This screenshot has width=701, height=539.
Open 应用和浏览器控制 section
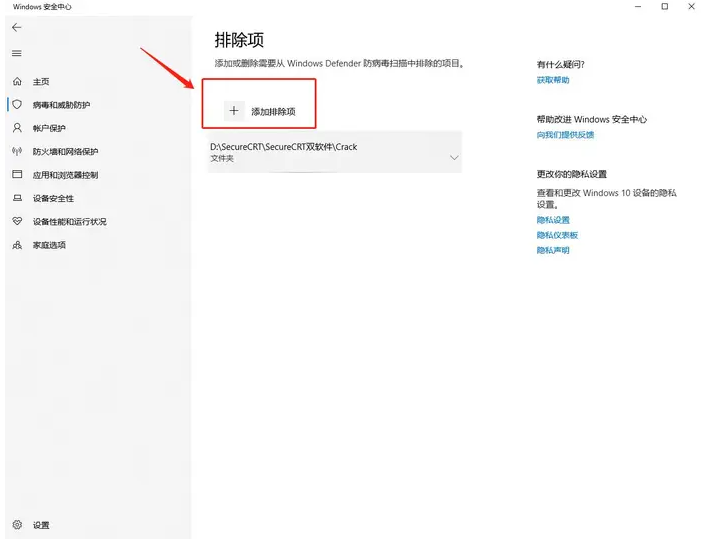[65, 175]
